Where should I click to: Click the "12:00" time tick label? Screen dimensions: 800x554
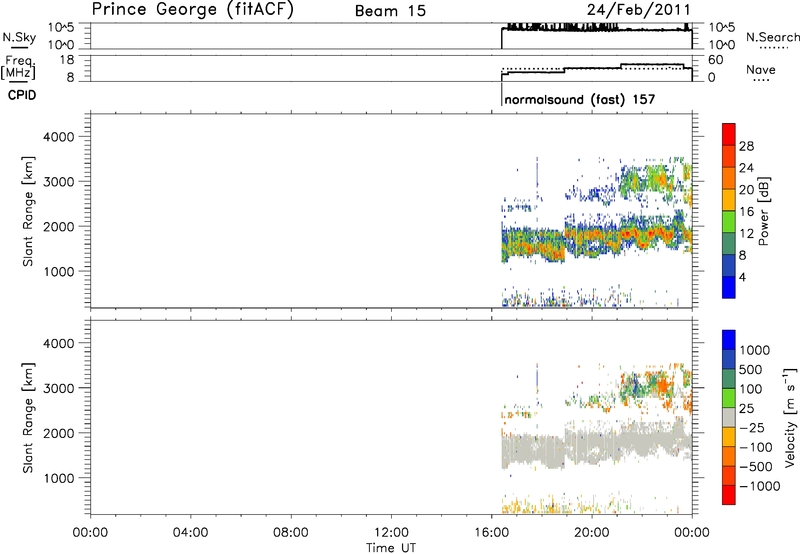click(391, 533)
